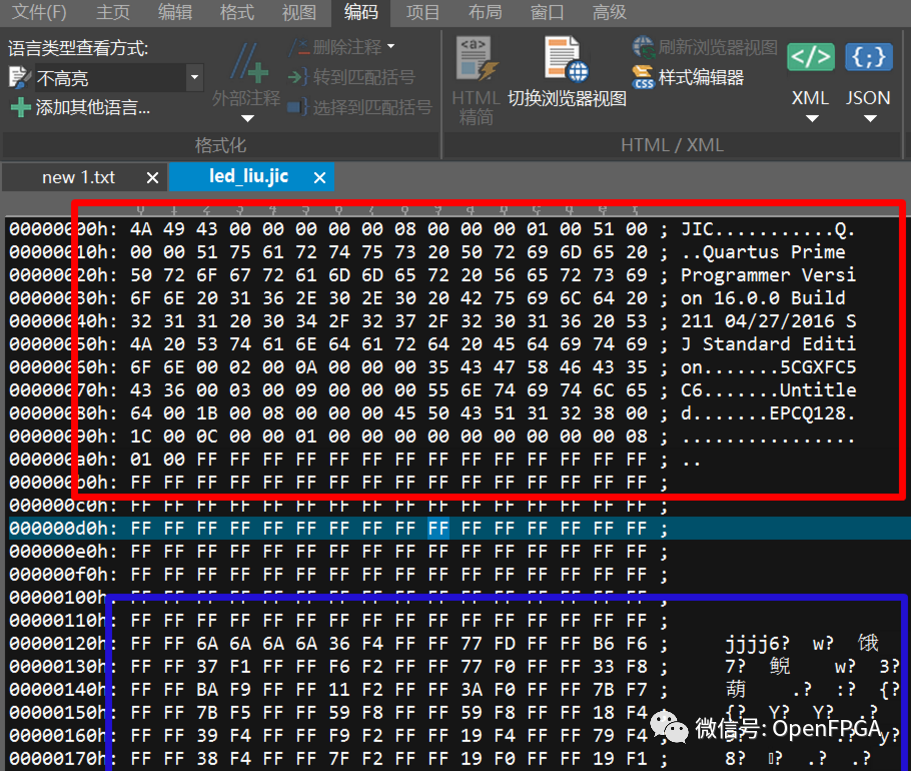Open the 文件(F) menu
This screenshot has height=771, width=911.
point(38,12)
